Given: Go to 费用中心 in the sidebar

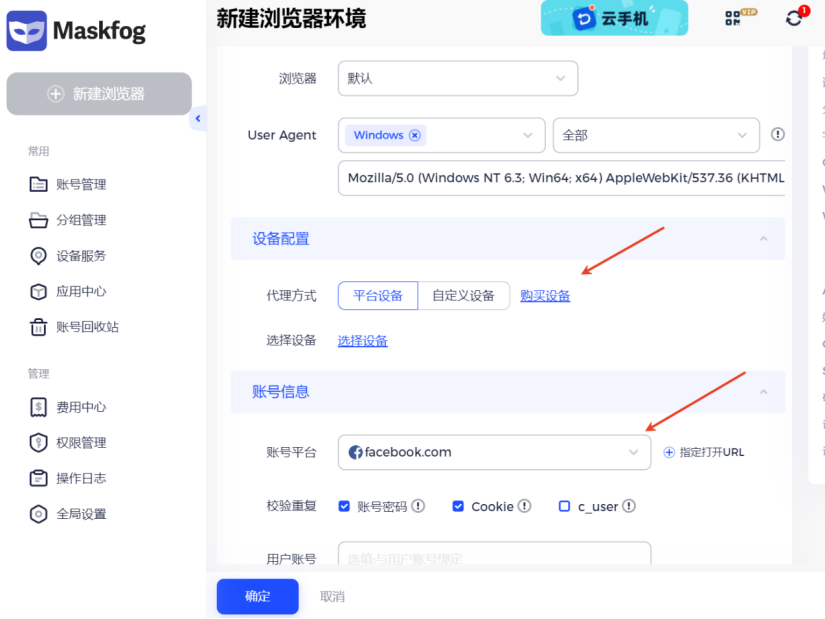Looking at the screenshot, I should coord(80,407).
